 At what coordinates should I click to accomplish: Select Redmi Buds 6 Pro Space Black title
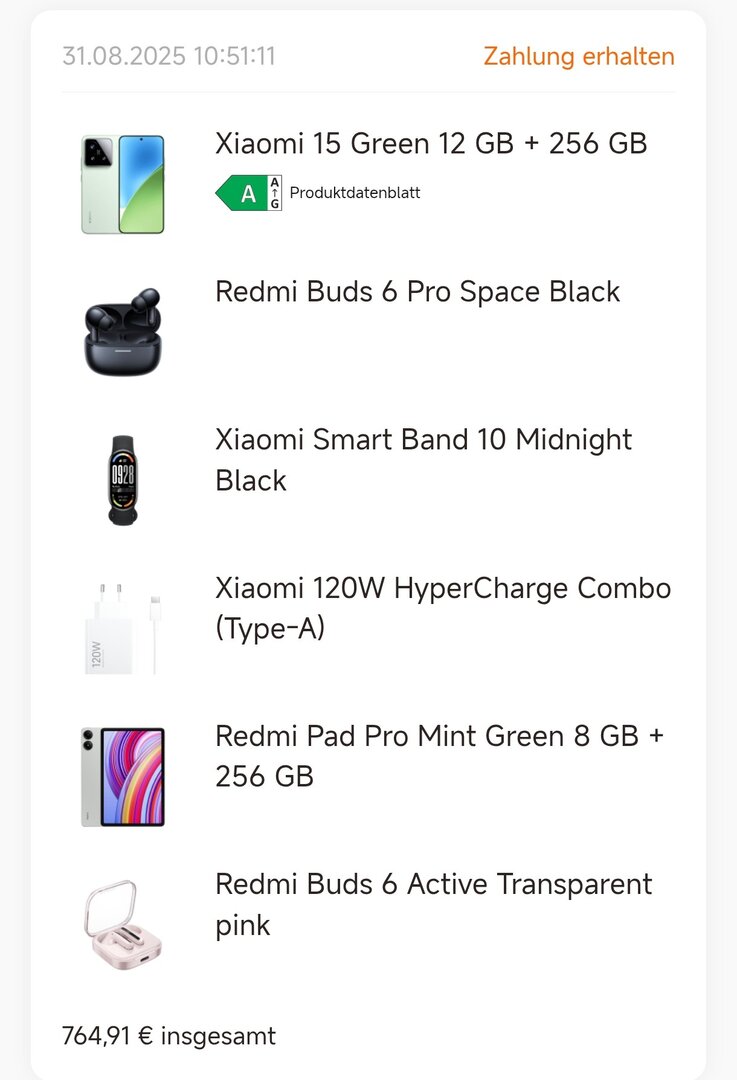[x=418, y=292]
